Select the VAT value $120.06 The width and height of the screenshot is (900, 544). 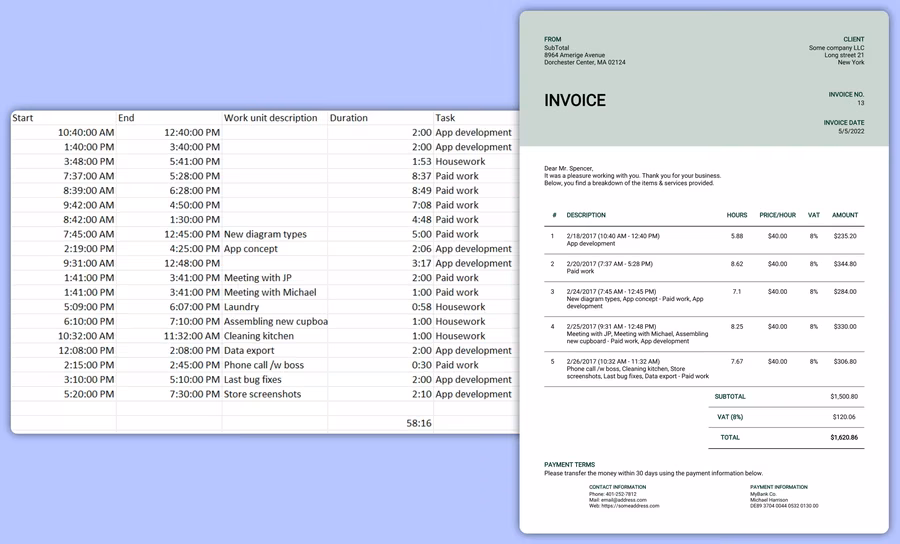pos(844,417)
